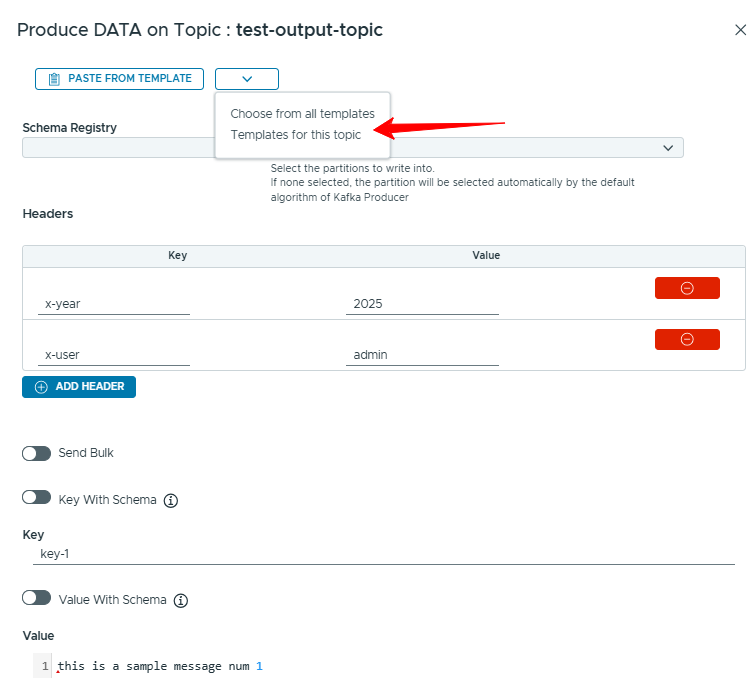Show info for Value With Schema
Screen dimensions: 754x686
181,601
